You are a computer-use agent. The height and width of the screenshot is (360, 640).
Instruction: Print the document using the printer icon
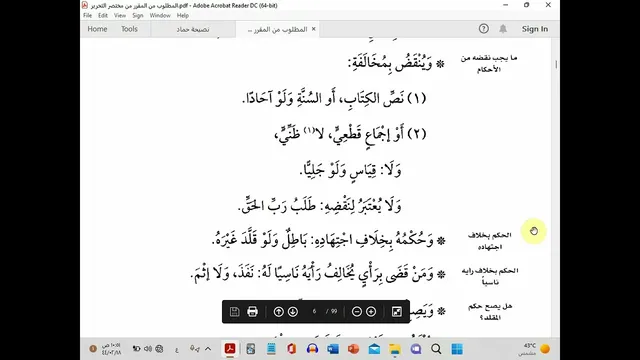click(252, 312)
